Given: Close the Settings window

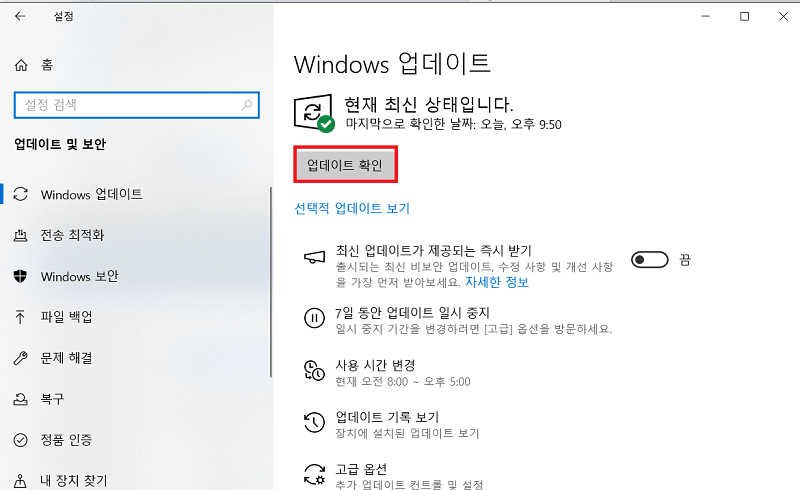Looking at the screenshot, I should tap(784, 16).
